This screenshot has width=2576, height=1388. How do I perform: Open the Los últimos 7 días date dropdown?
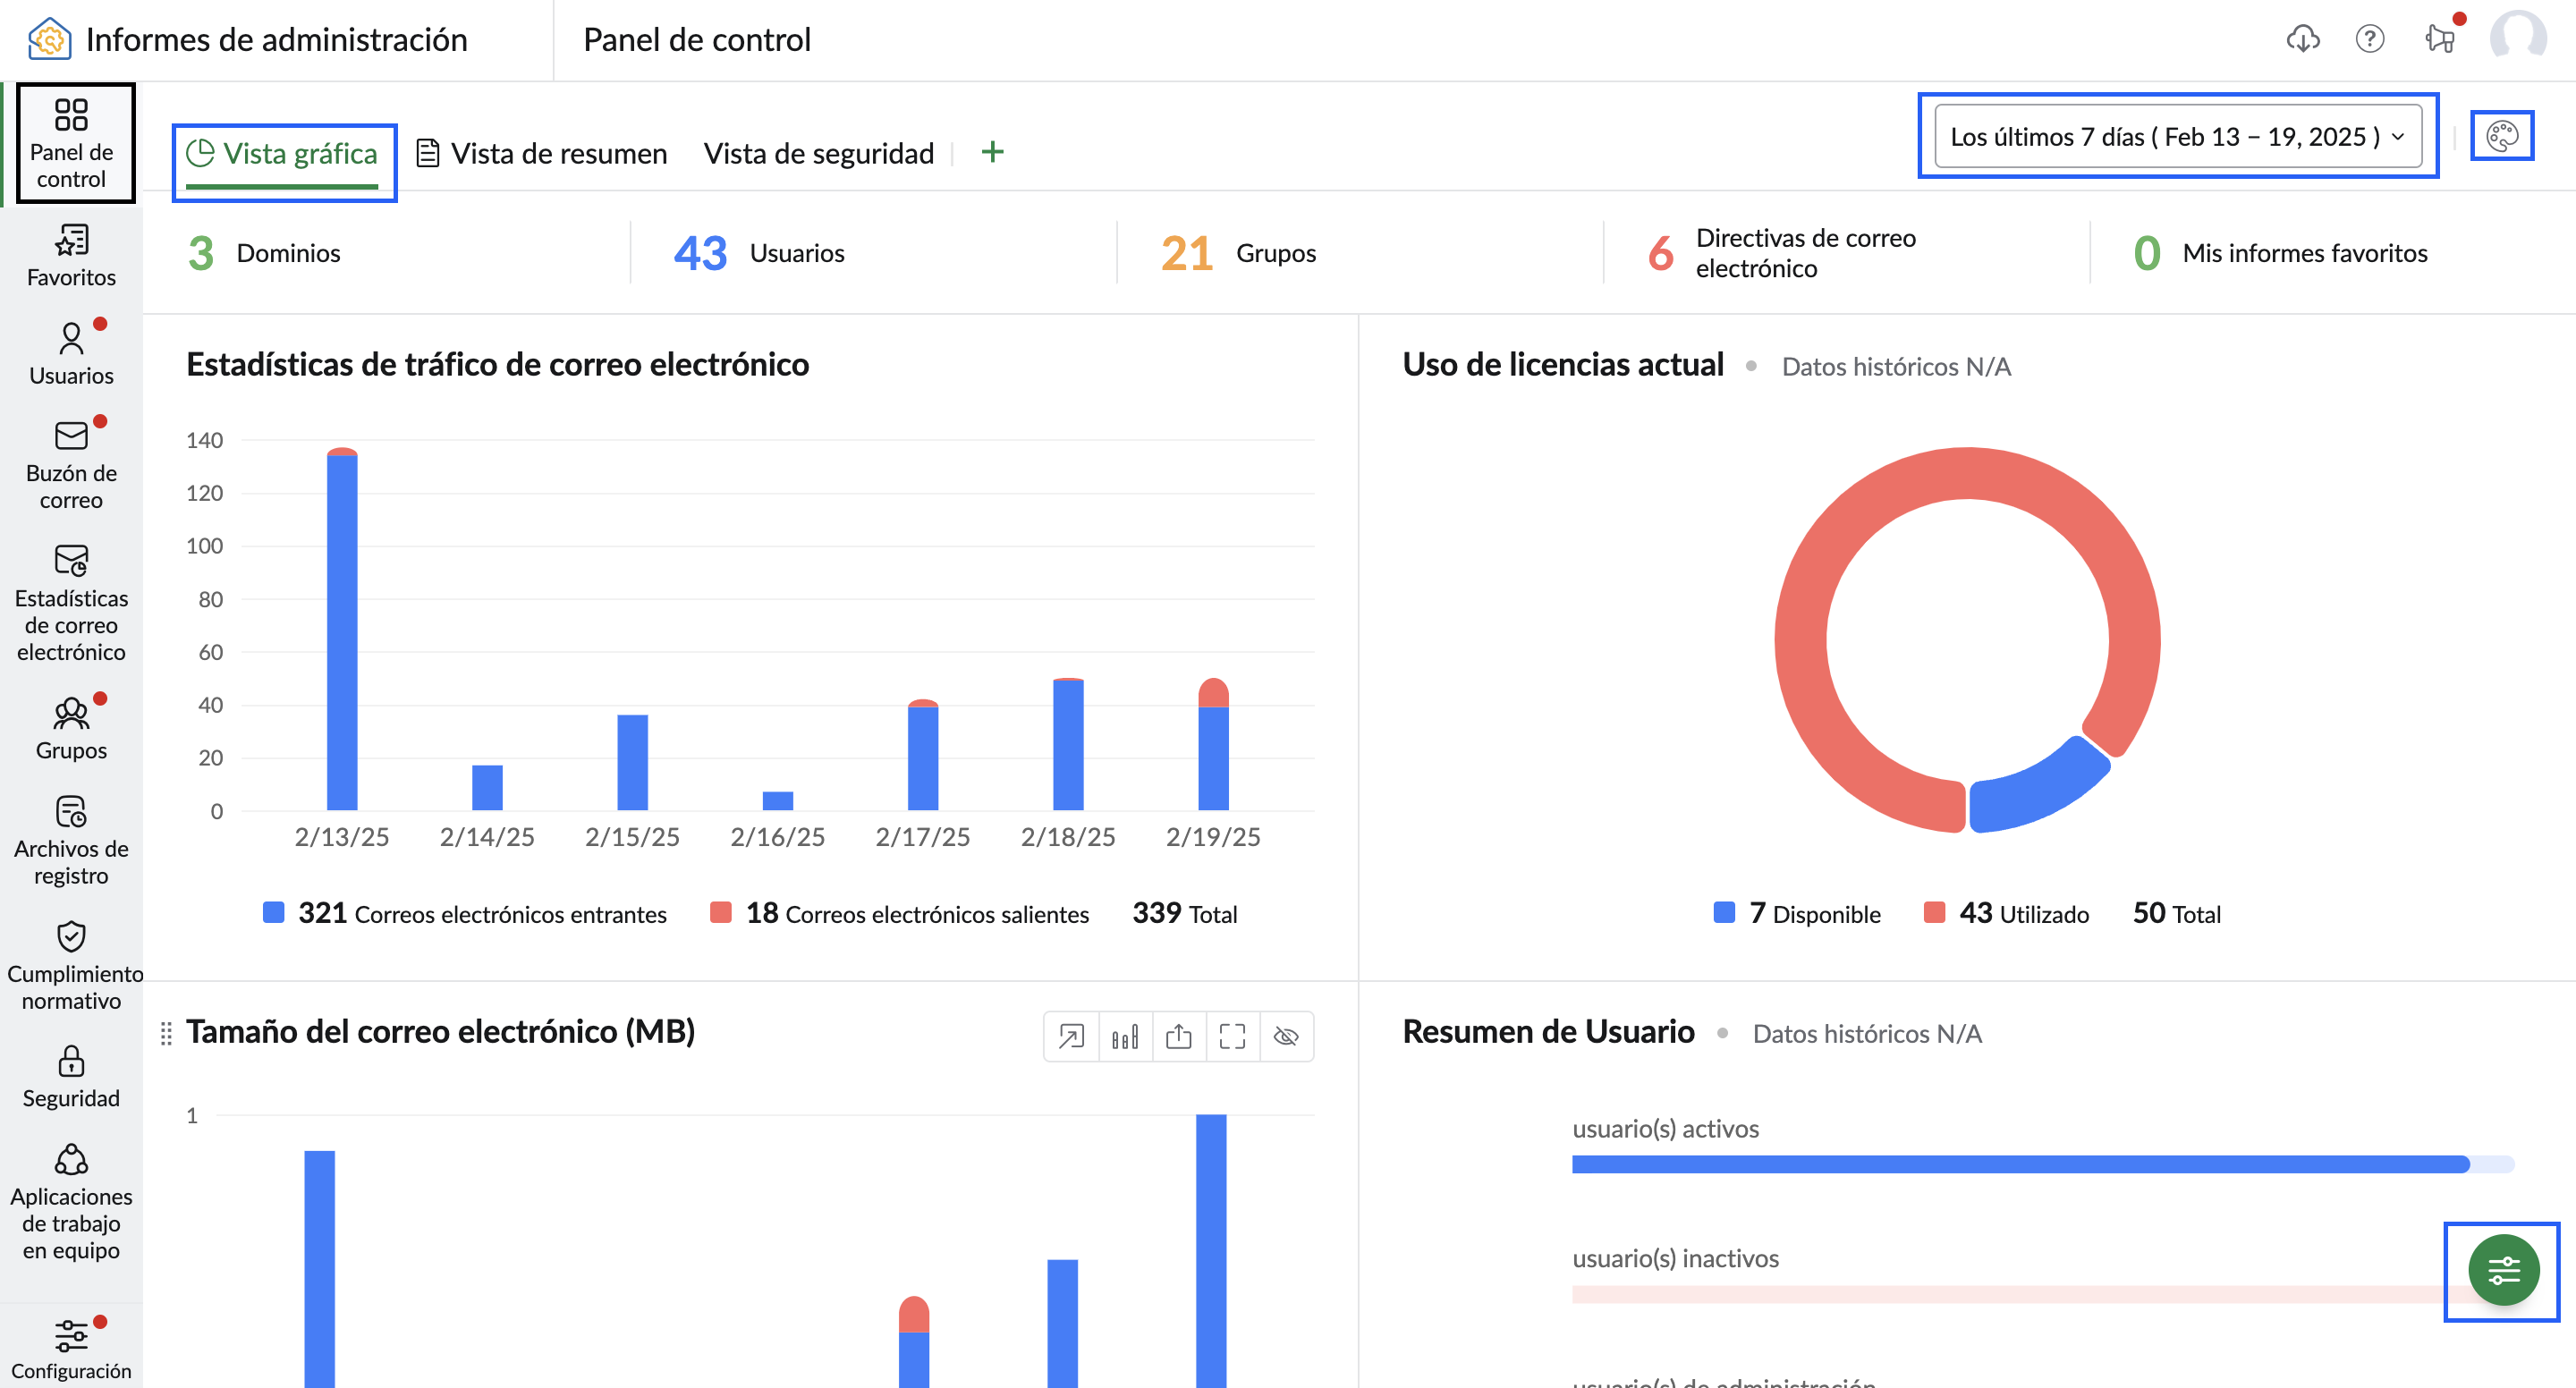(2177, 136)
